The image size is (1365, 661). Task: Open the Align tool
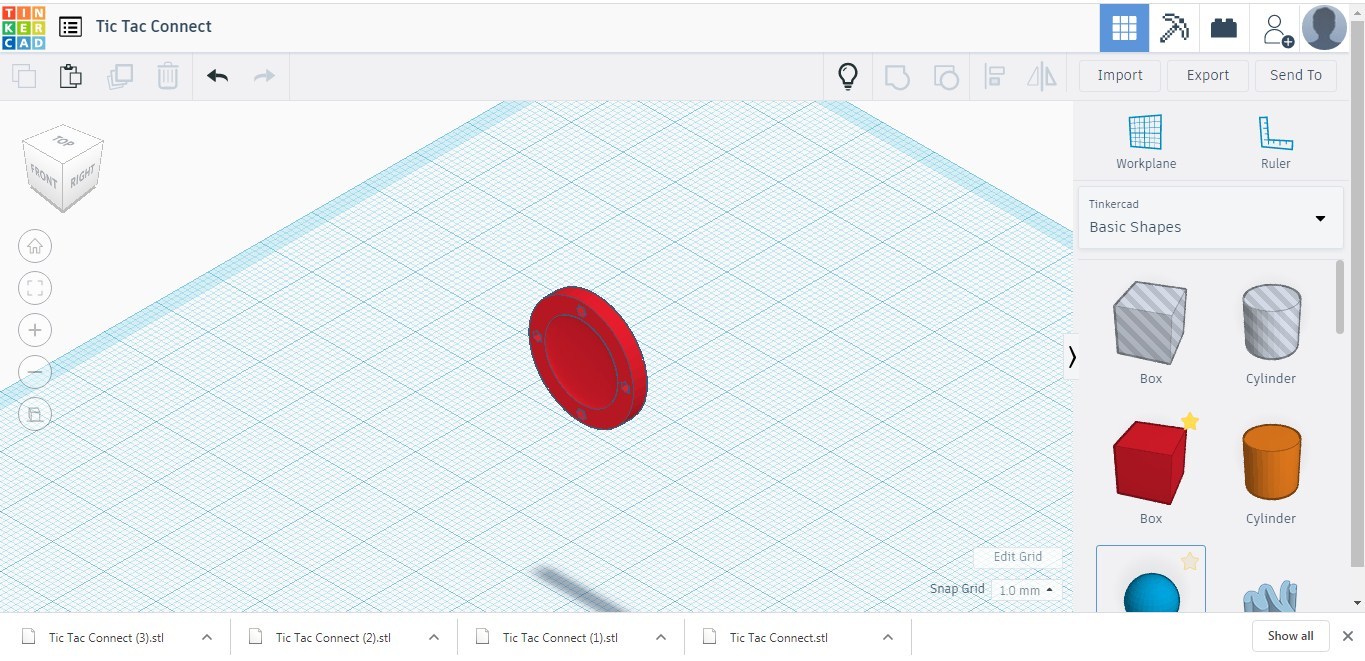(994, 76)
